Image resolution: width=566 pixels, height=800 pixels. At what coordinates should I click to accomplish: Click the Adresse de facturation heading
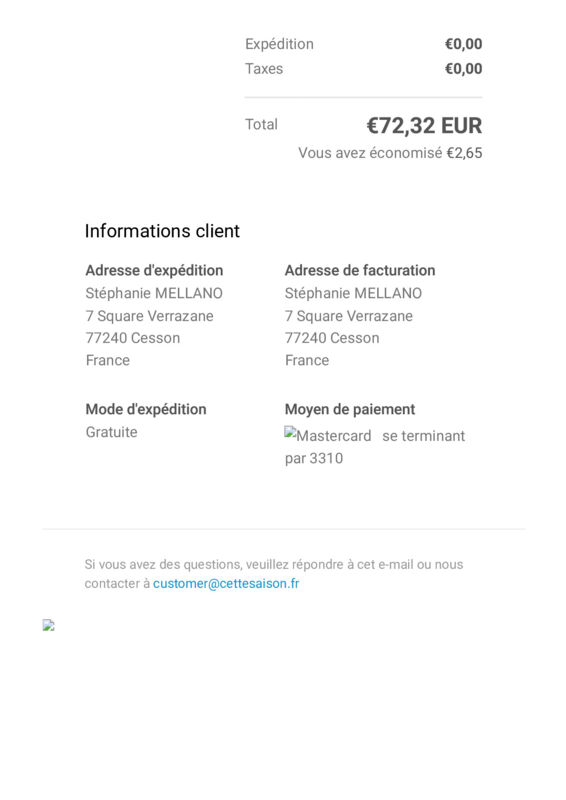click(360, 270)
